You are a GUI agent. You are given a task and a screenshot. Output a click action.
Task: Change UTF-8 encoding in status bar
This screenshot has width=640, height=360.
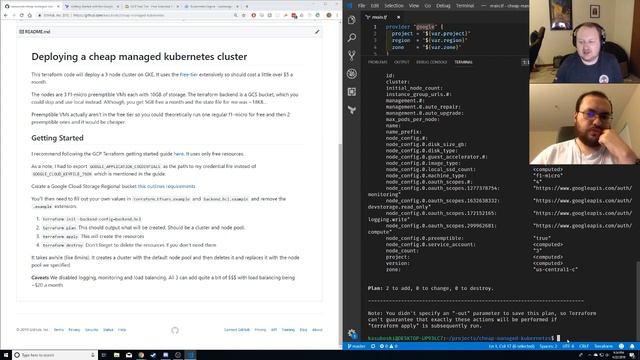(x=568, y=346)
